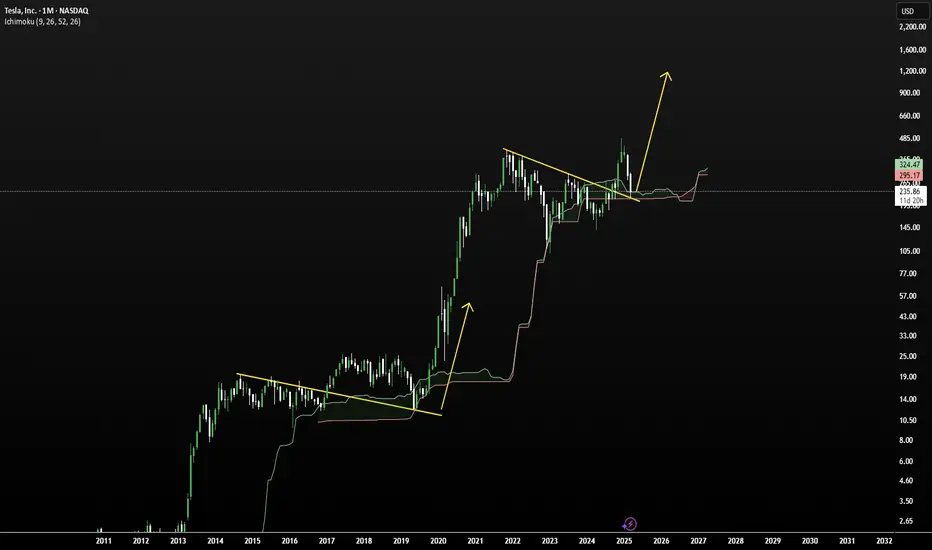The width and height of the screenshot is (932, 550).
Task: Click the 2025 time axis label
Action: (624, 541)
